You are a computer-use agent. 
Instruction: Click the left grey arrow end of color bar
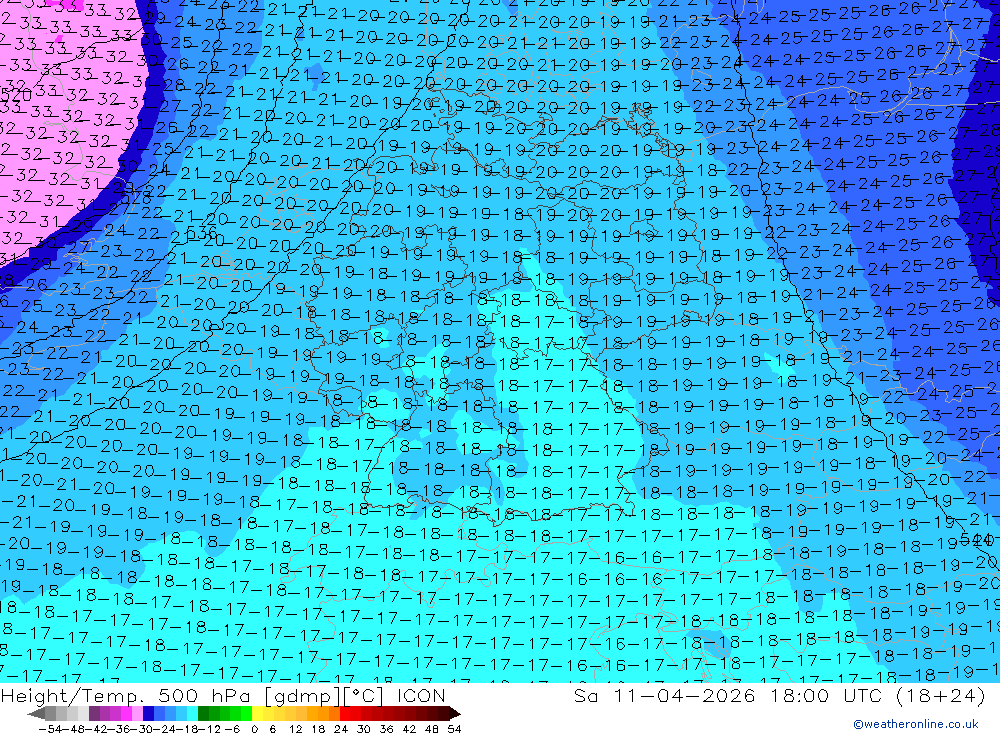36,713
